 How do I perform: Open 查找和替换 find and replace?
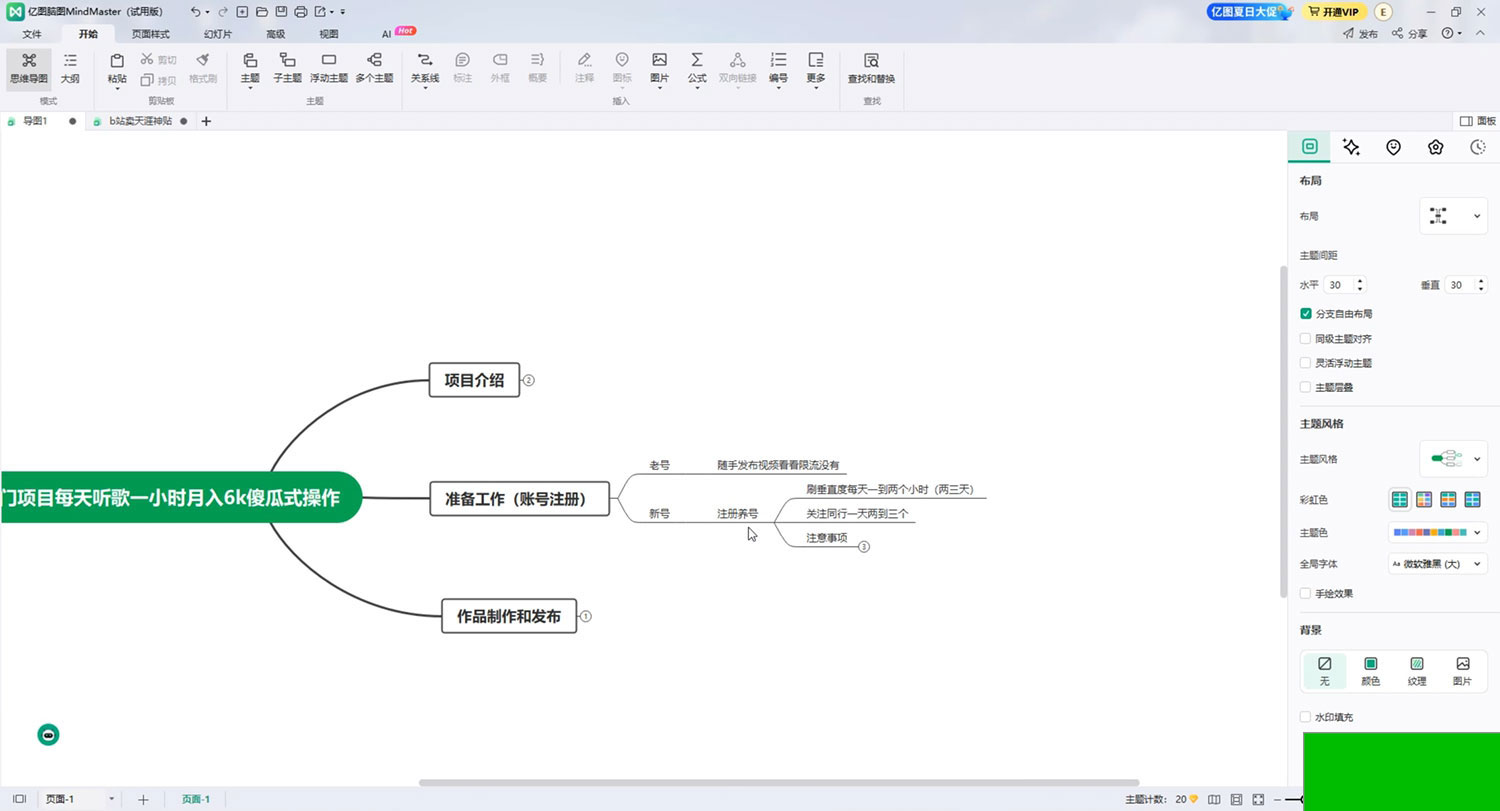[870, 67]
